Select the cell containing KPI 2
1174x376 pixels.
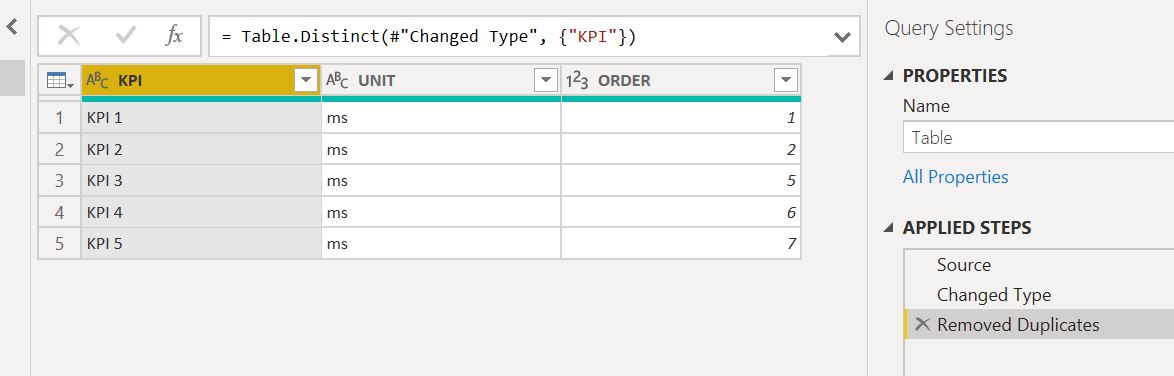(x=201, y=149)
